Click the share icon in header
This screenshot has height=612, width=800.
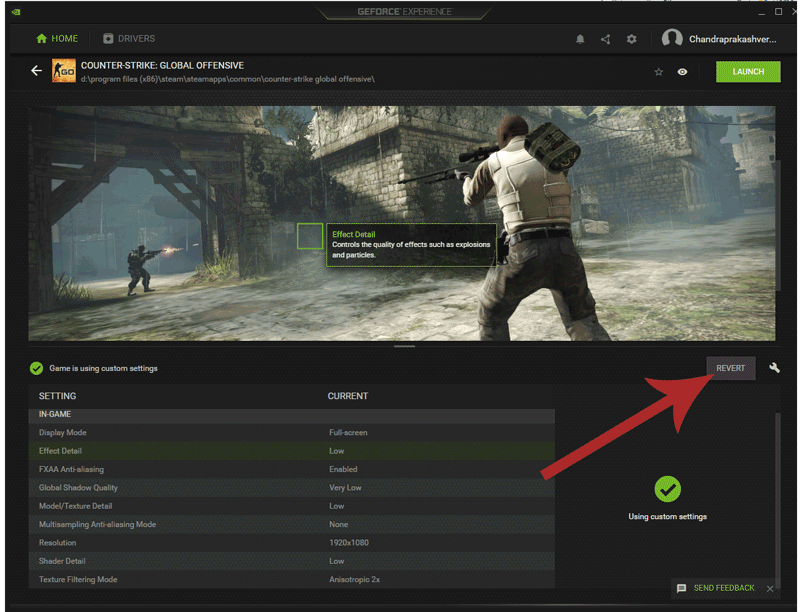(606, 39)
